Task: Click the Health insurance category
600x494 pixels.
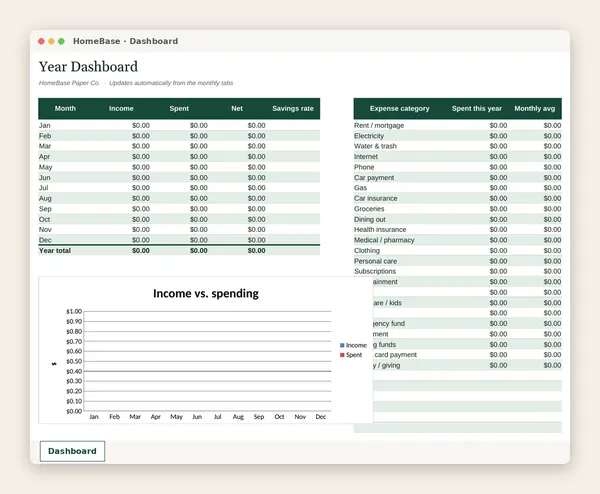Action: [x=380, y=230]
